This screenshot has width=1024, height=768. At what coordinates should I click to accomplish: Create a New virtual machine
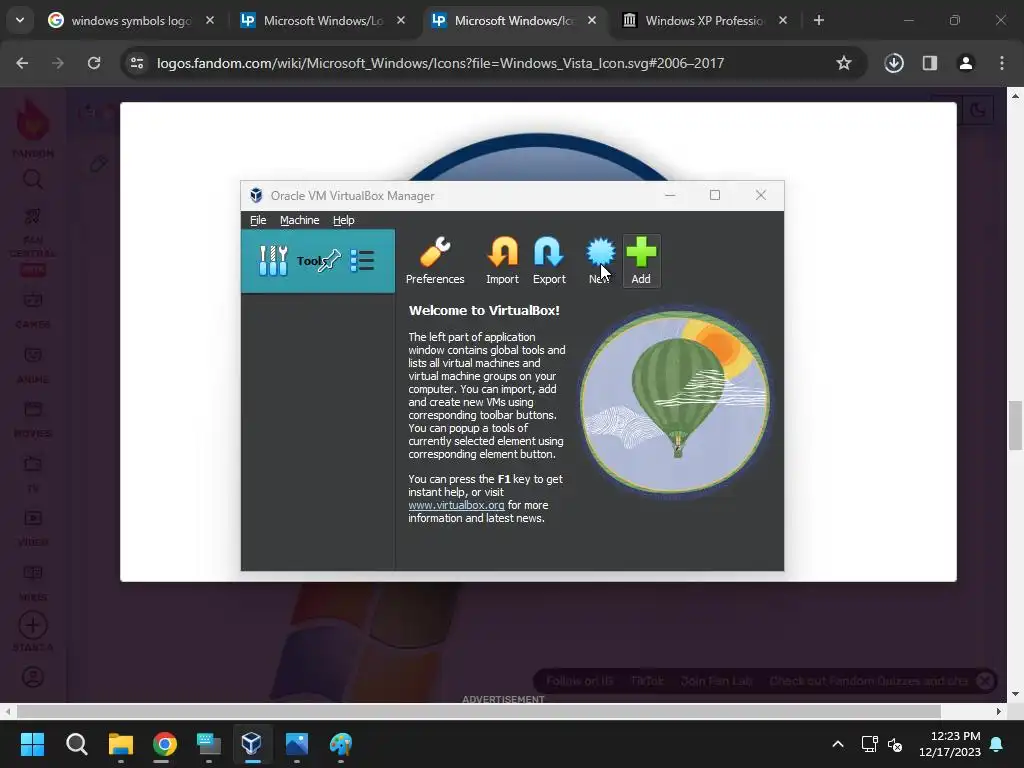click(600, 261)
